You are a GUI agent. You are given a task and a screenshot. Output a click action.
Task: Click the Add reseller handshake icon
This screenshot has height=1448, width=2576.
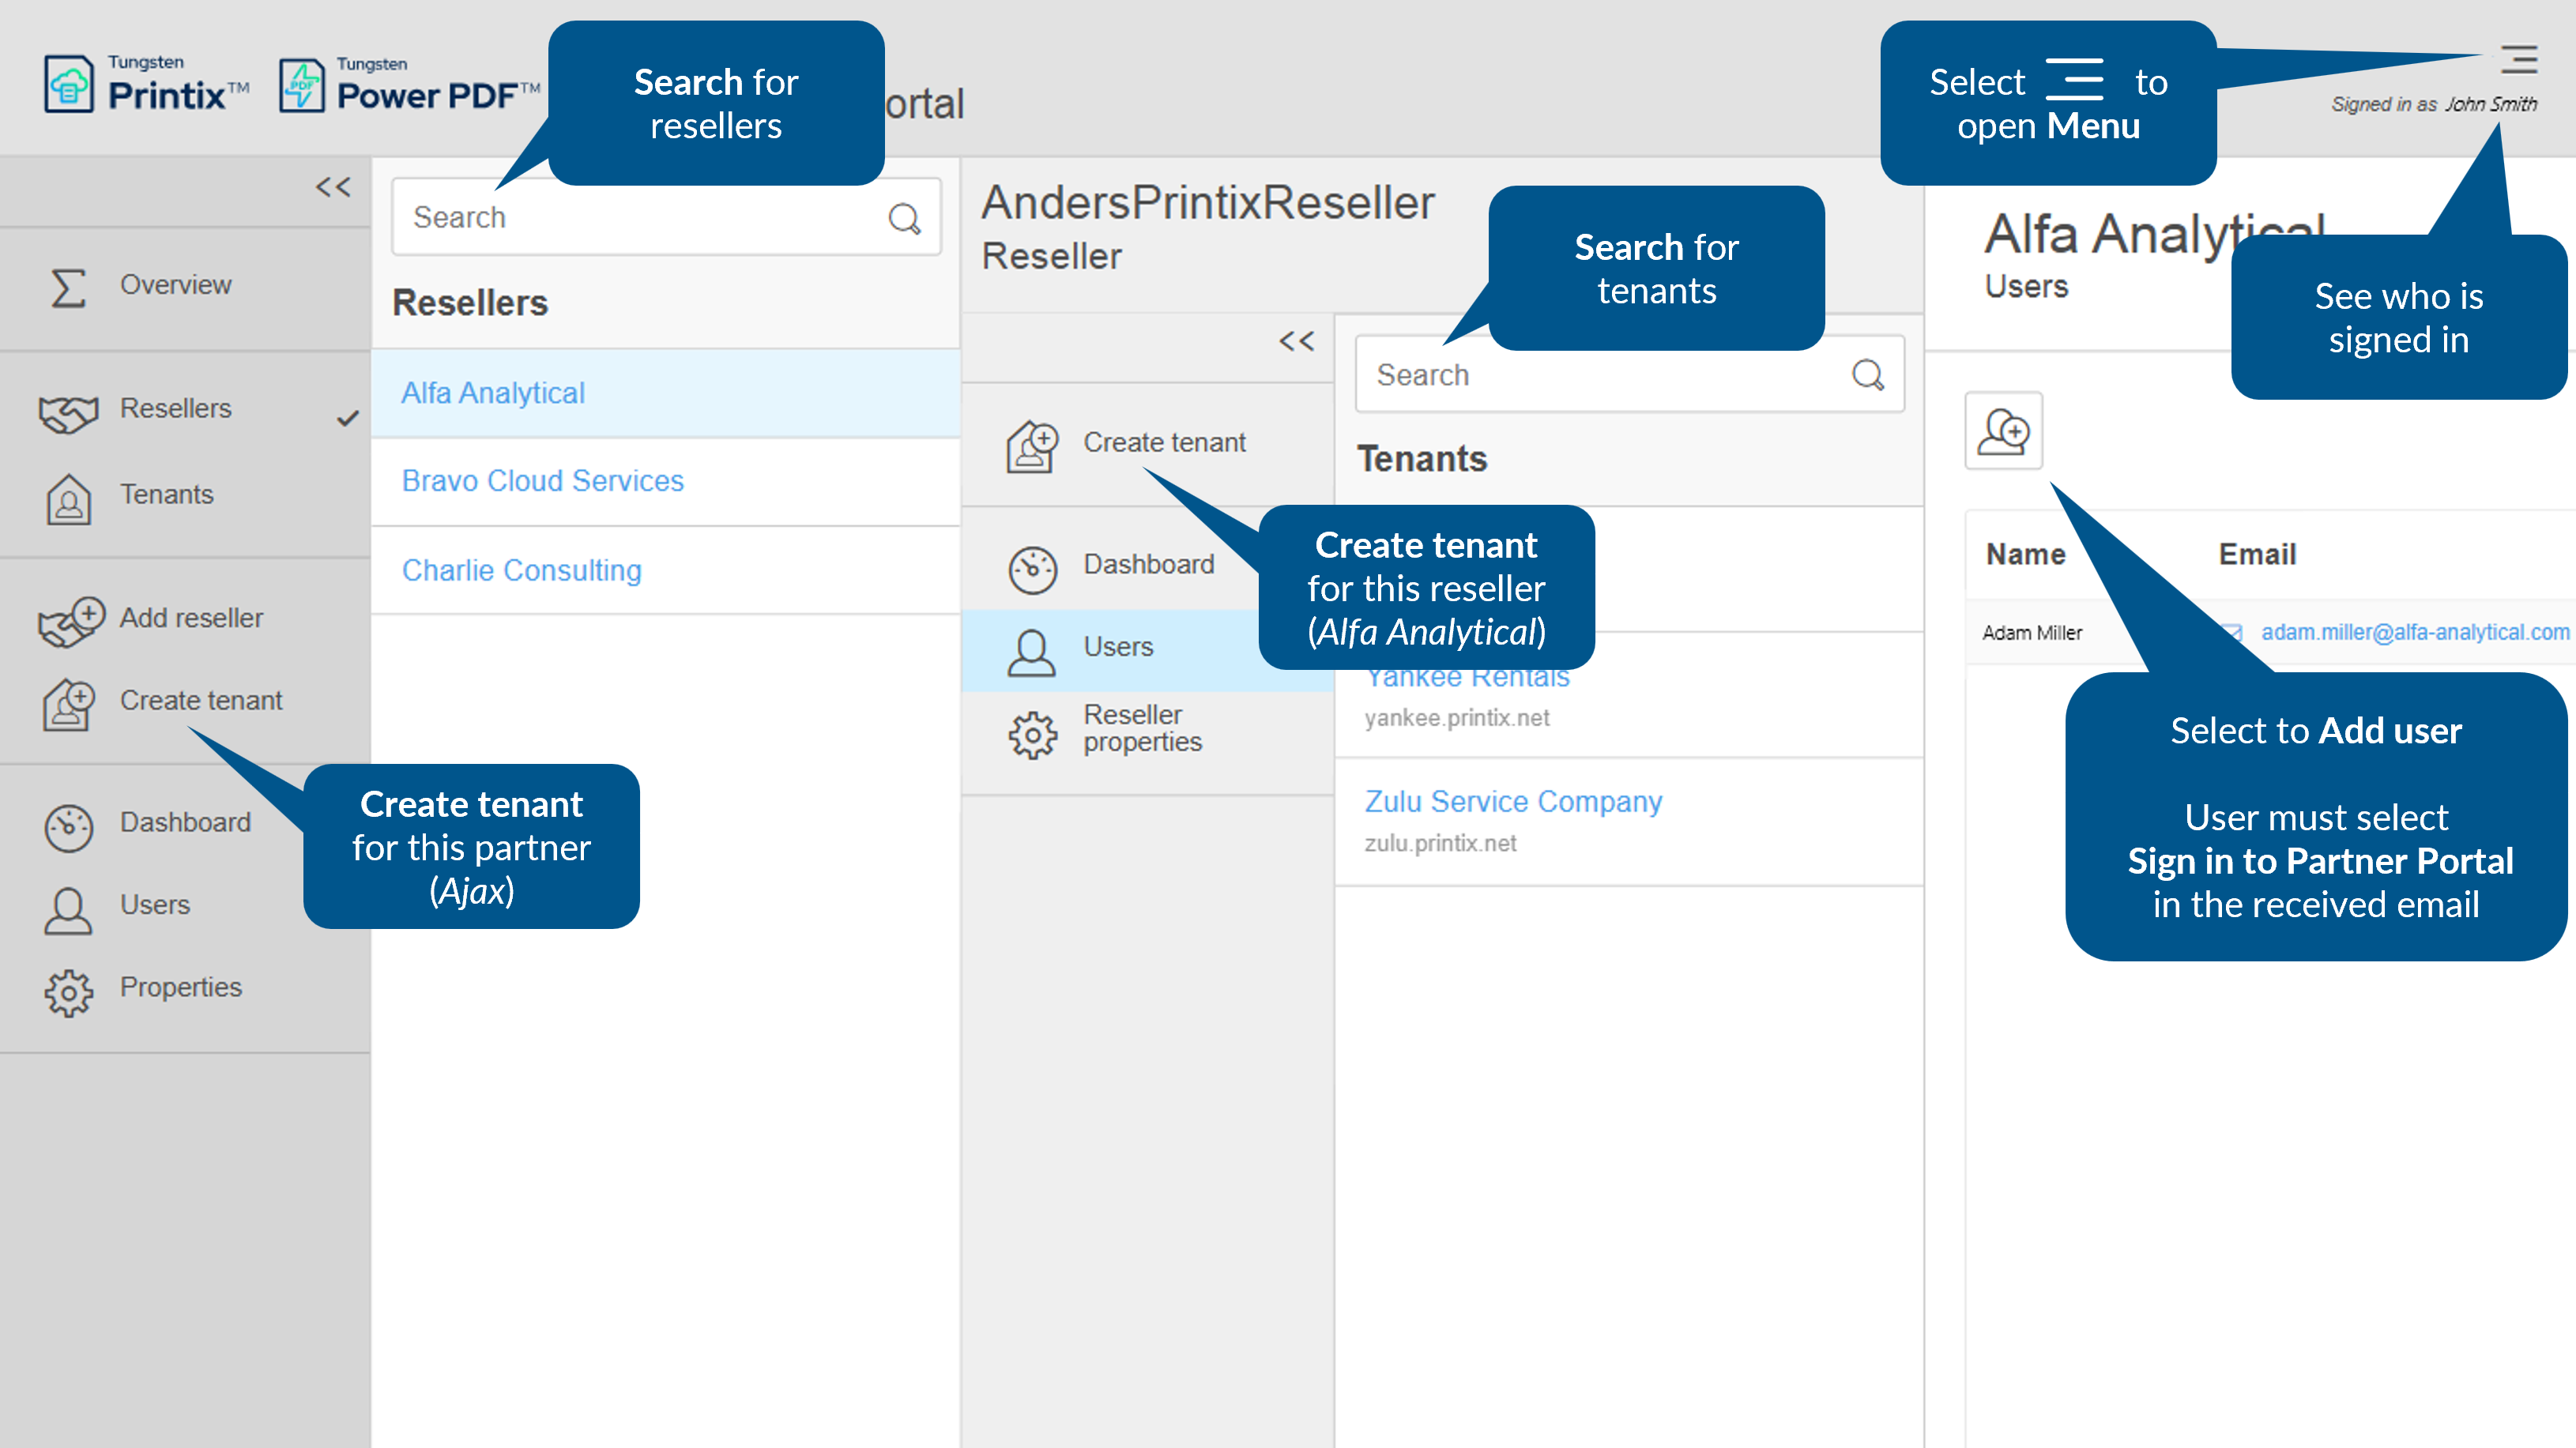coord(70,620)
